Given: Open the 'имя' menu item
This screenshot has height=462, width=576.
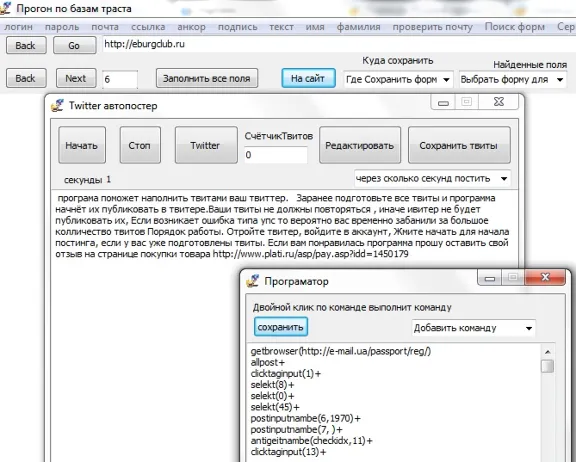Looking at the screenshot, I should pyautogui.click(x=315, y=27).
